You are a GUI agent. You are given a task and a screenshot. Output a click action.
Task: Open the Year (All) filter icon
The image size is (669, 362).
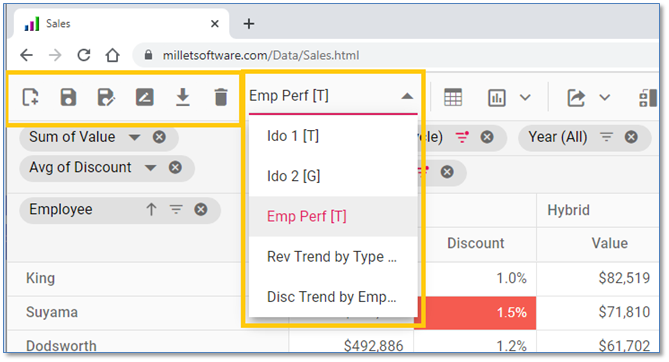[606, 137]
